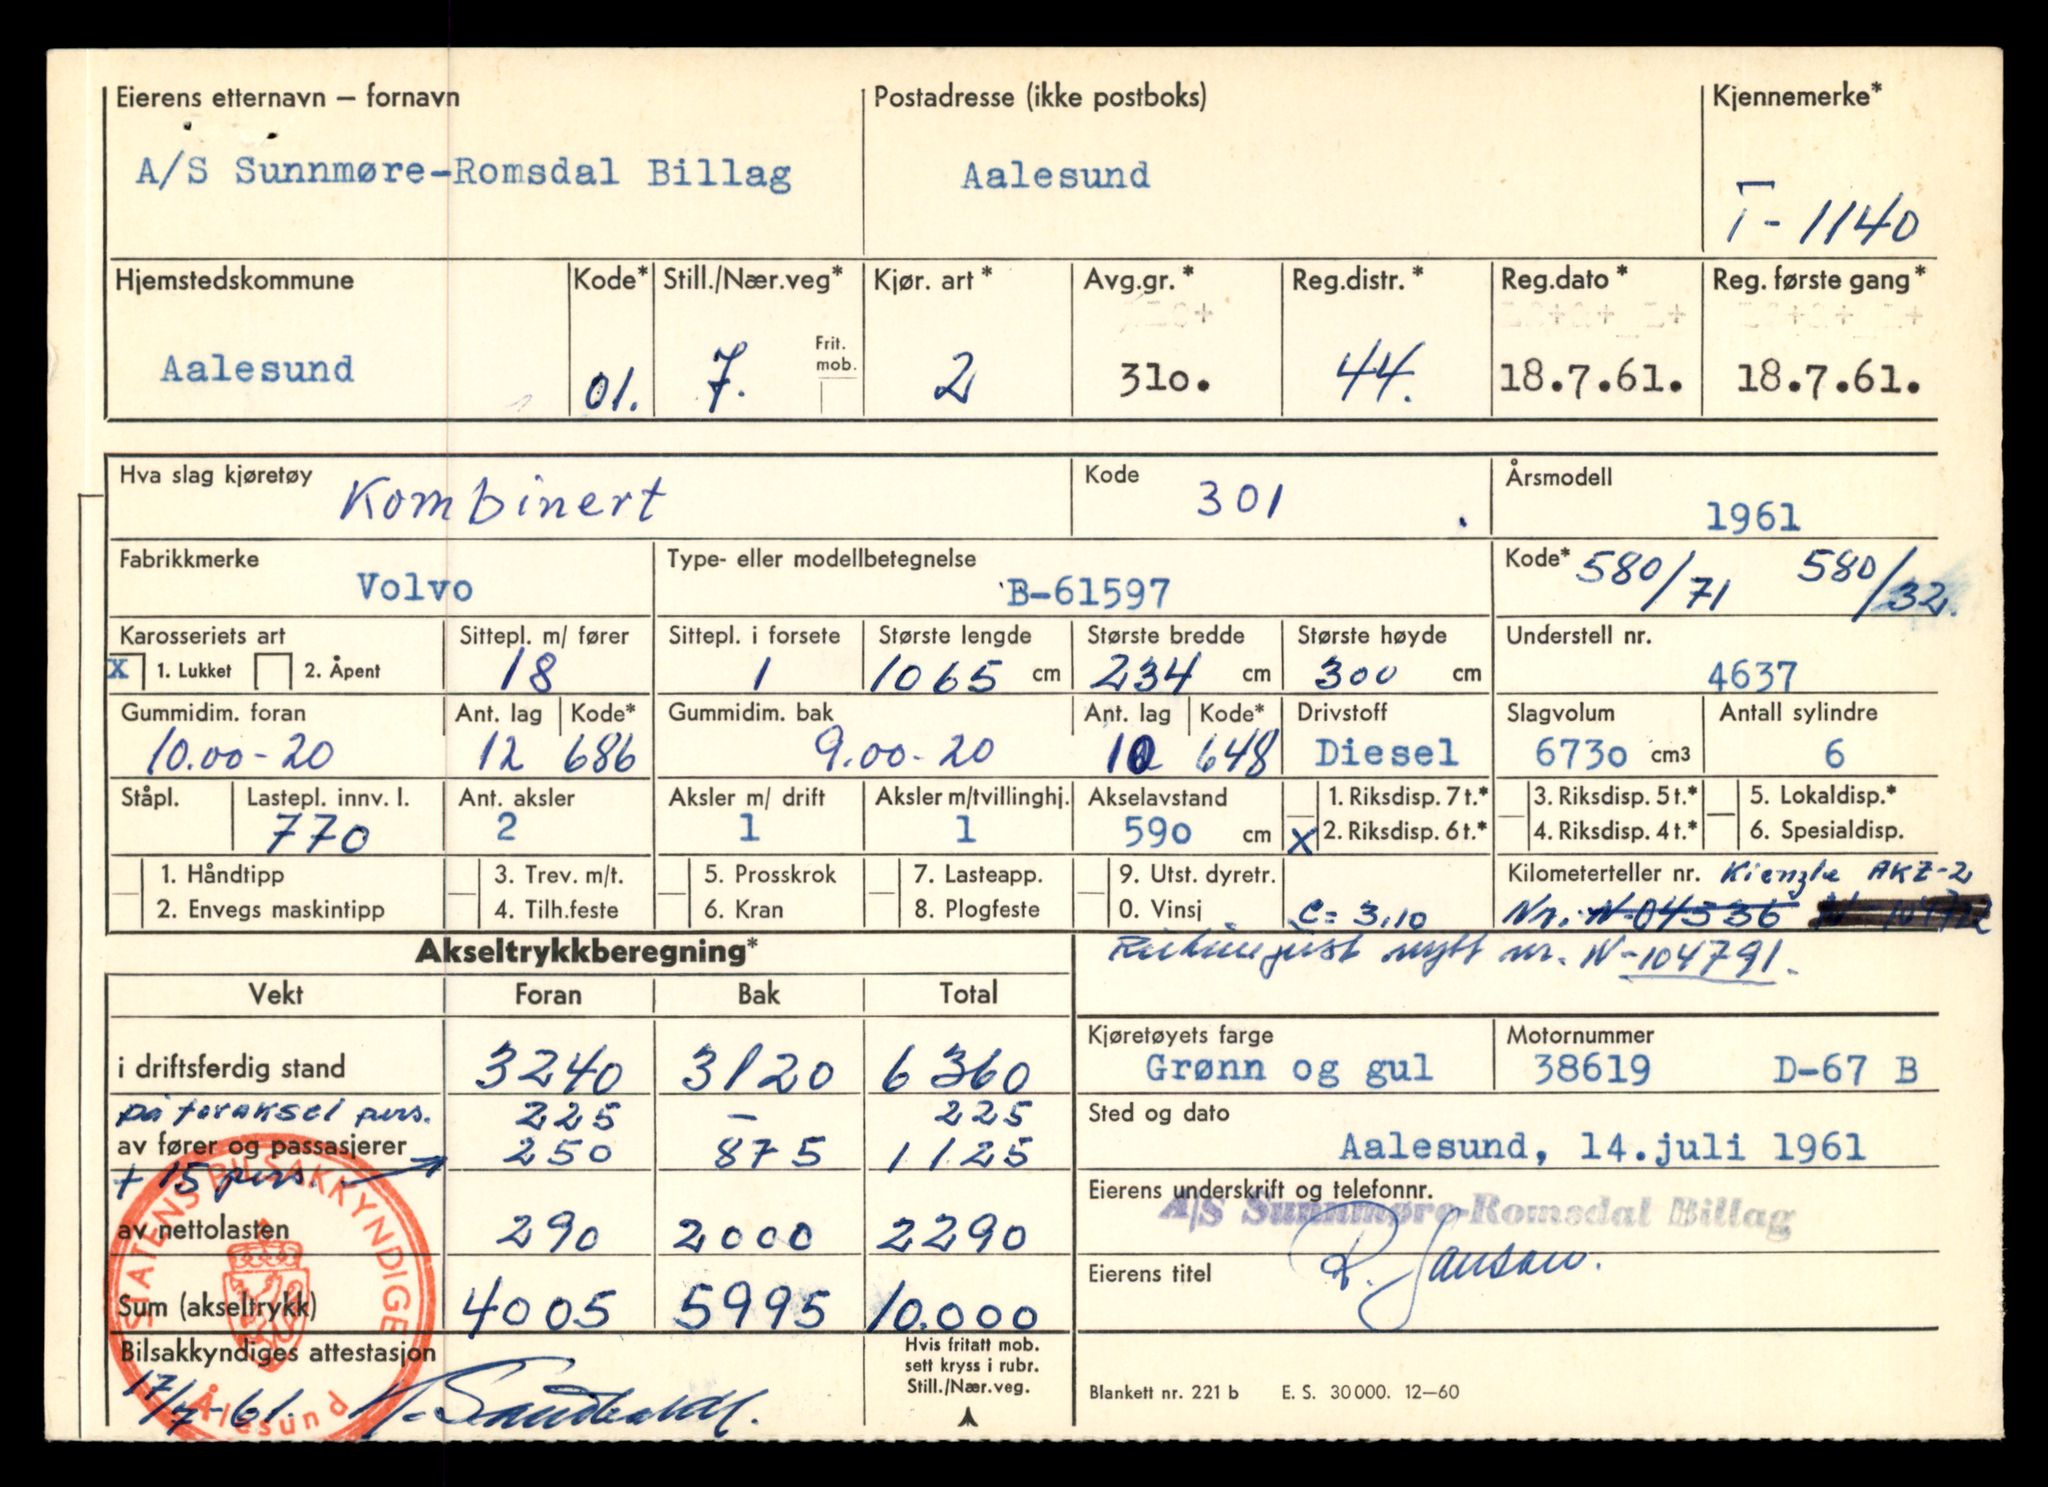This screenshot has height=1487, width=2048.
Task: Click Slagvolum value '6730'
Action: [1581, 753]
